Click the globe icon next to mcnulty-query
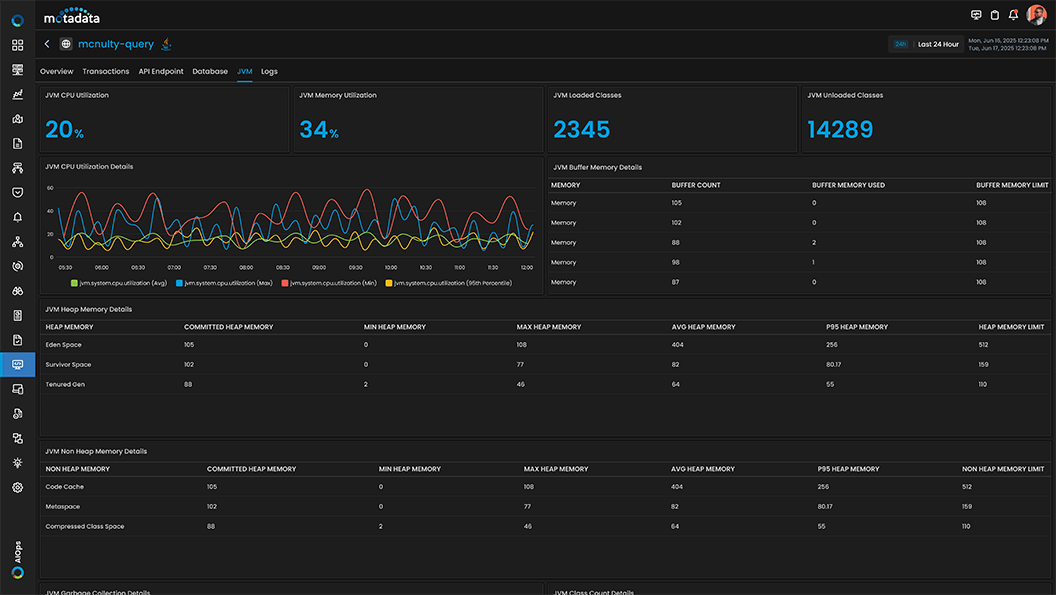Screen dimensions: 1056x595 point(66,44)
